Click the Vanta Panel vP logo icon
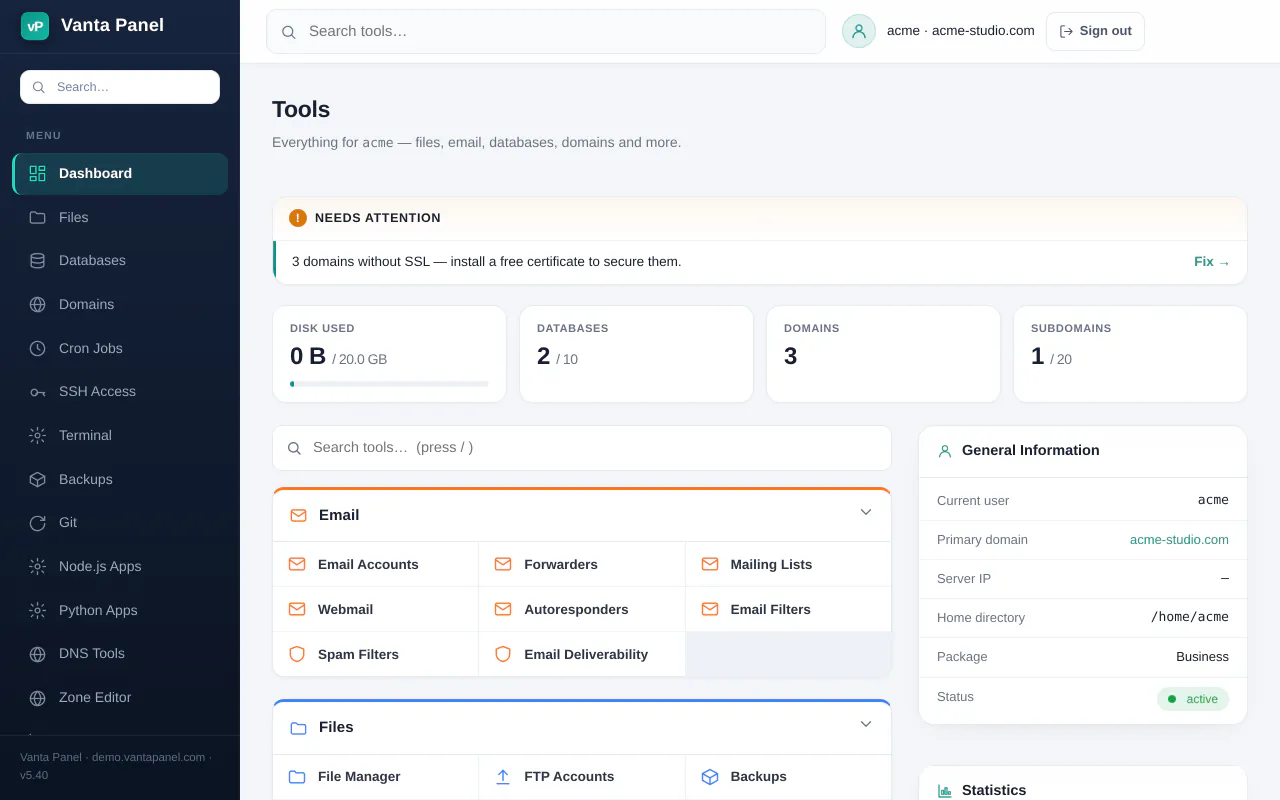 [35, 26]
